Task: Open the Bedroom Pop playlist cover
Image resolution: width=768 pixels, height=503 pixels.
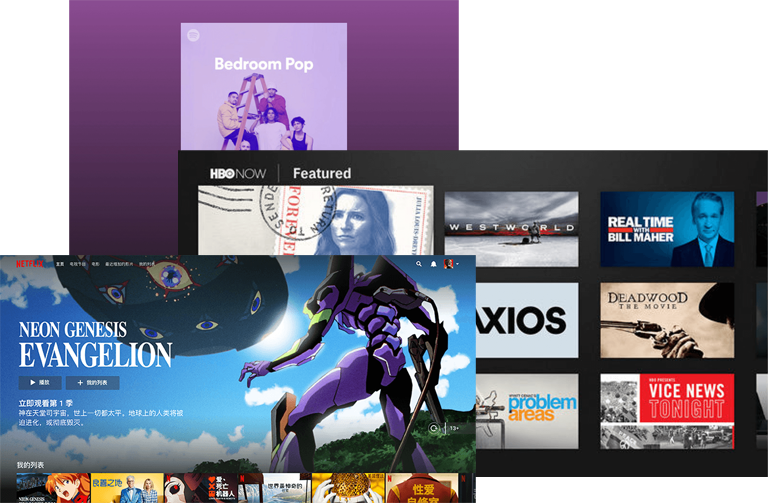Action: pos(264,87)
